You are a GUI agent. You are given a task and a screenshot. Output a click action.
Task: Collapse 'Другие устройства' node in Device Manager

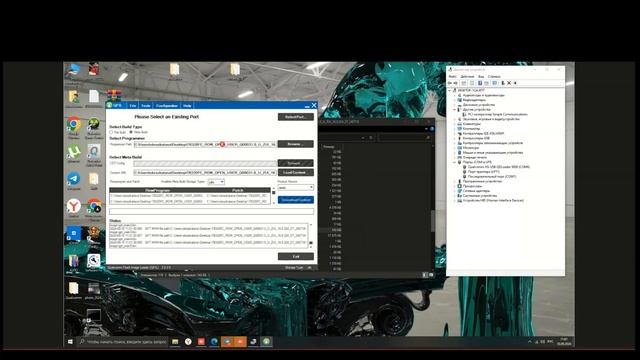[454, 110]
